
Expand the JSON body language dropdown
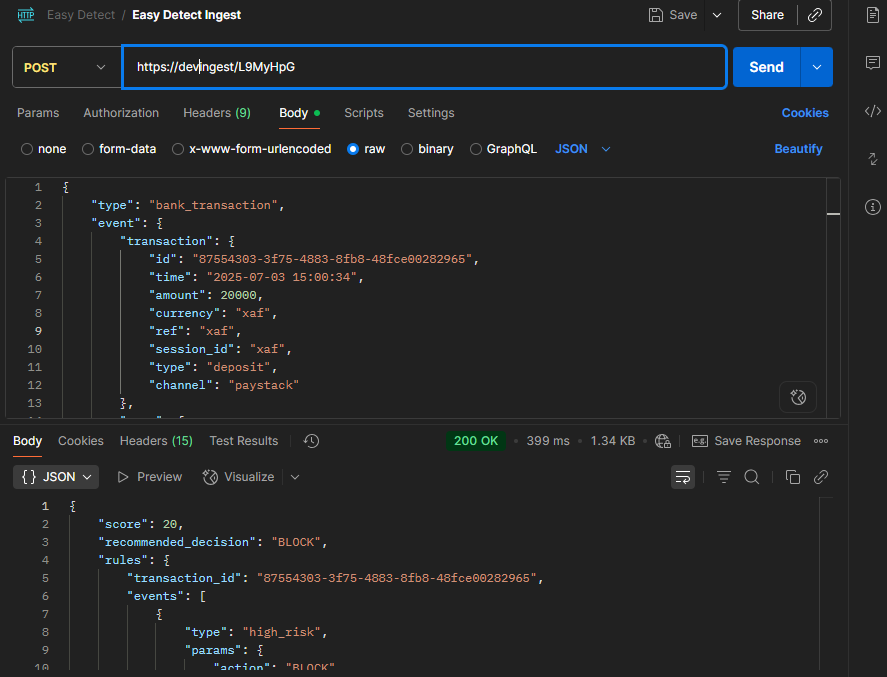point(583,149)
